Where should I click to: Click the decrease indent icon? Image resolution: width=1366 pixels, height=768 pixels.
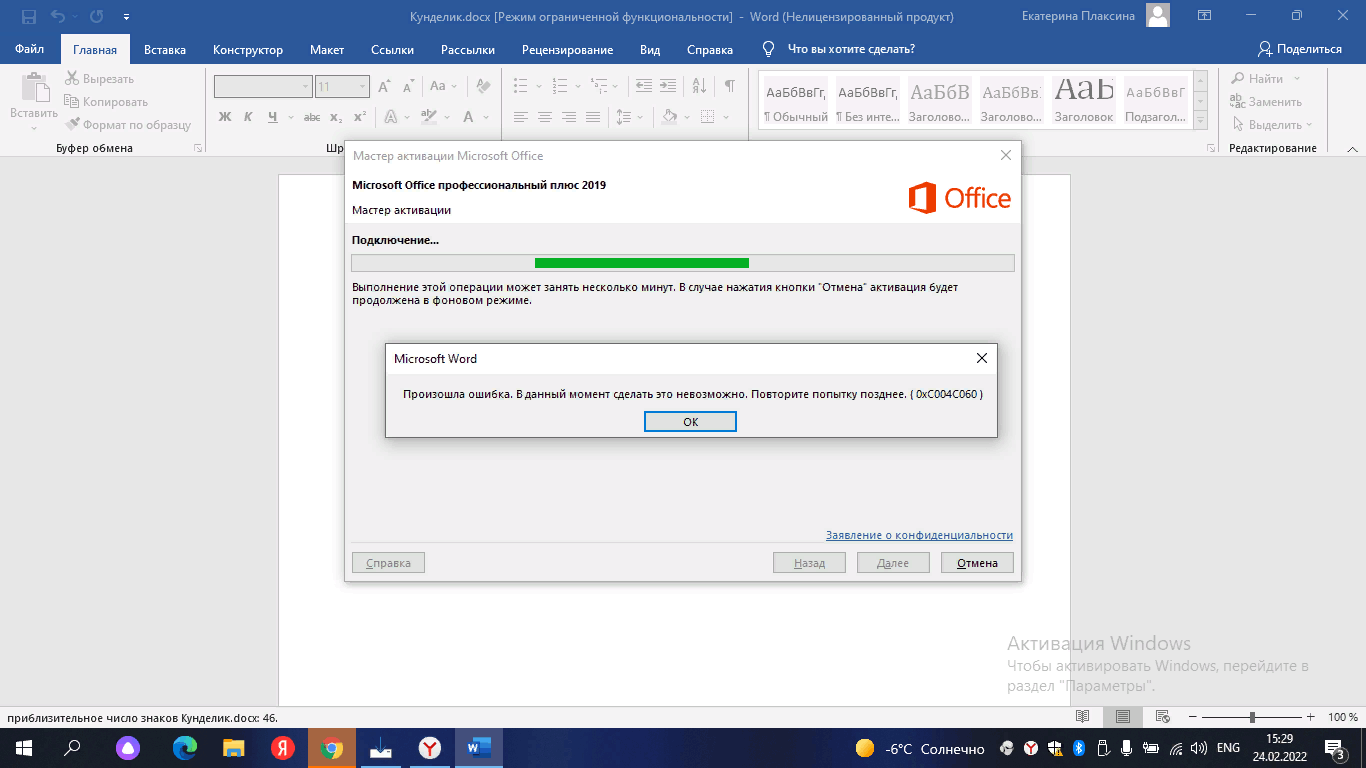pyautogui.click(x=644, y=87)
